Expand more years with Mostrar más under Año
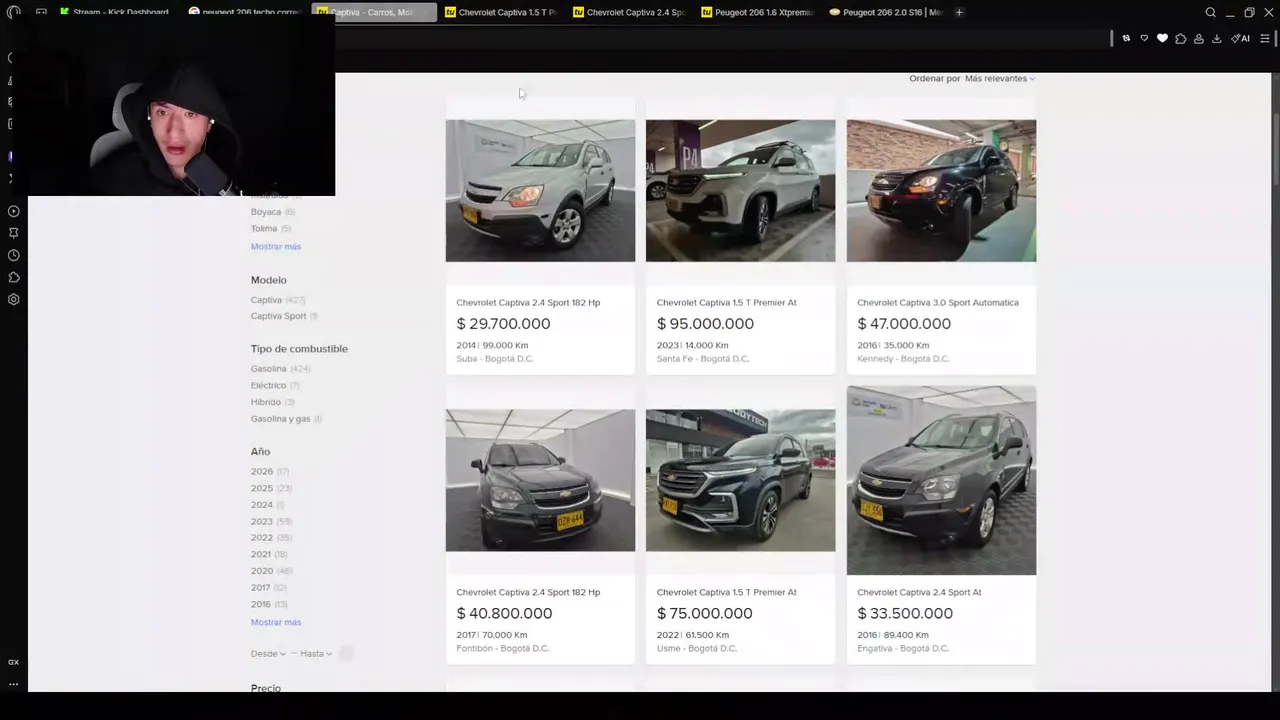This screenshot has width=1280, height=720. tap(276, 623)
